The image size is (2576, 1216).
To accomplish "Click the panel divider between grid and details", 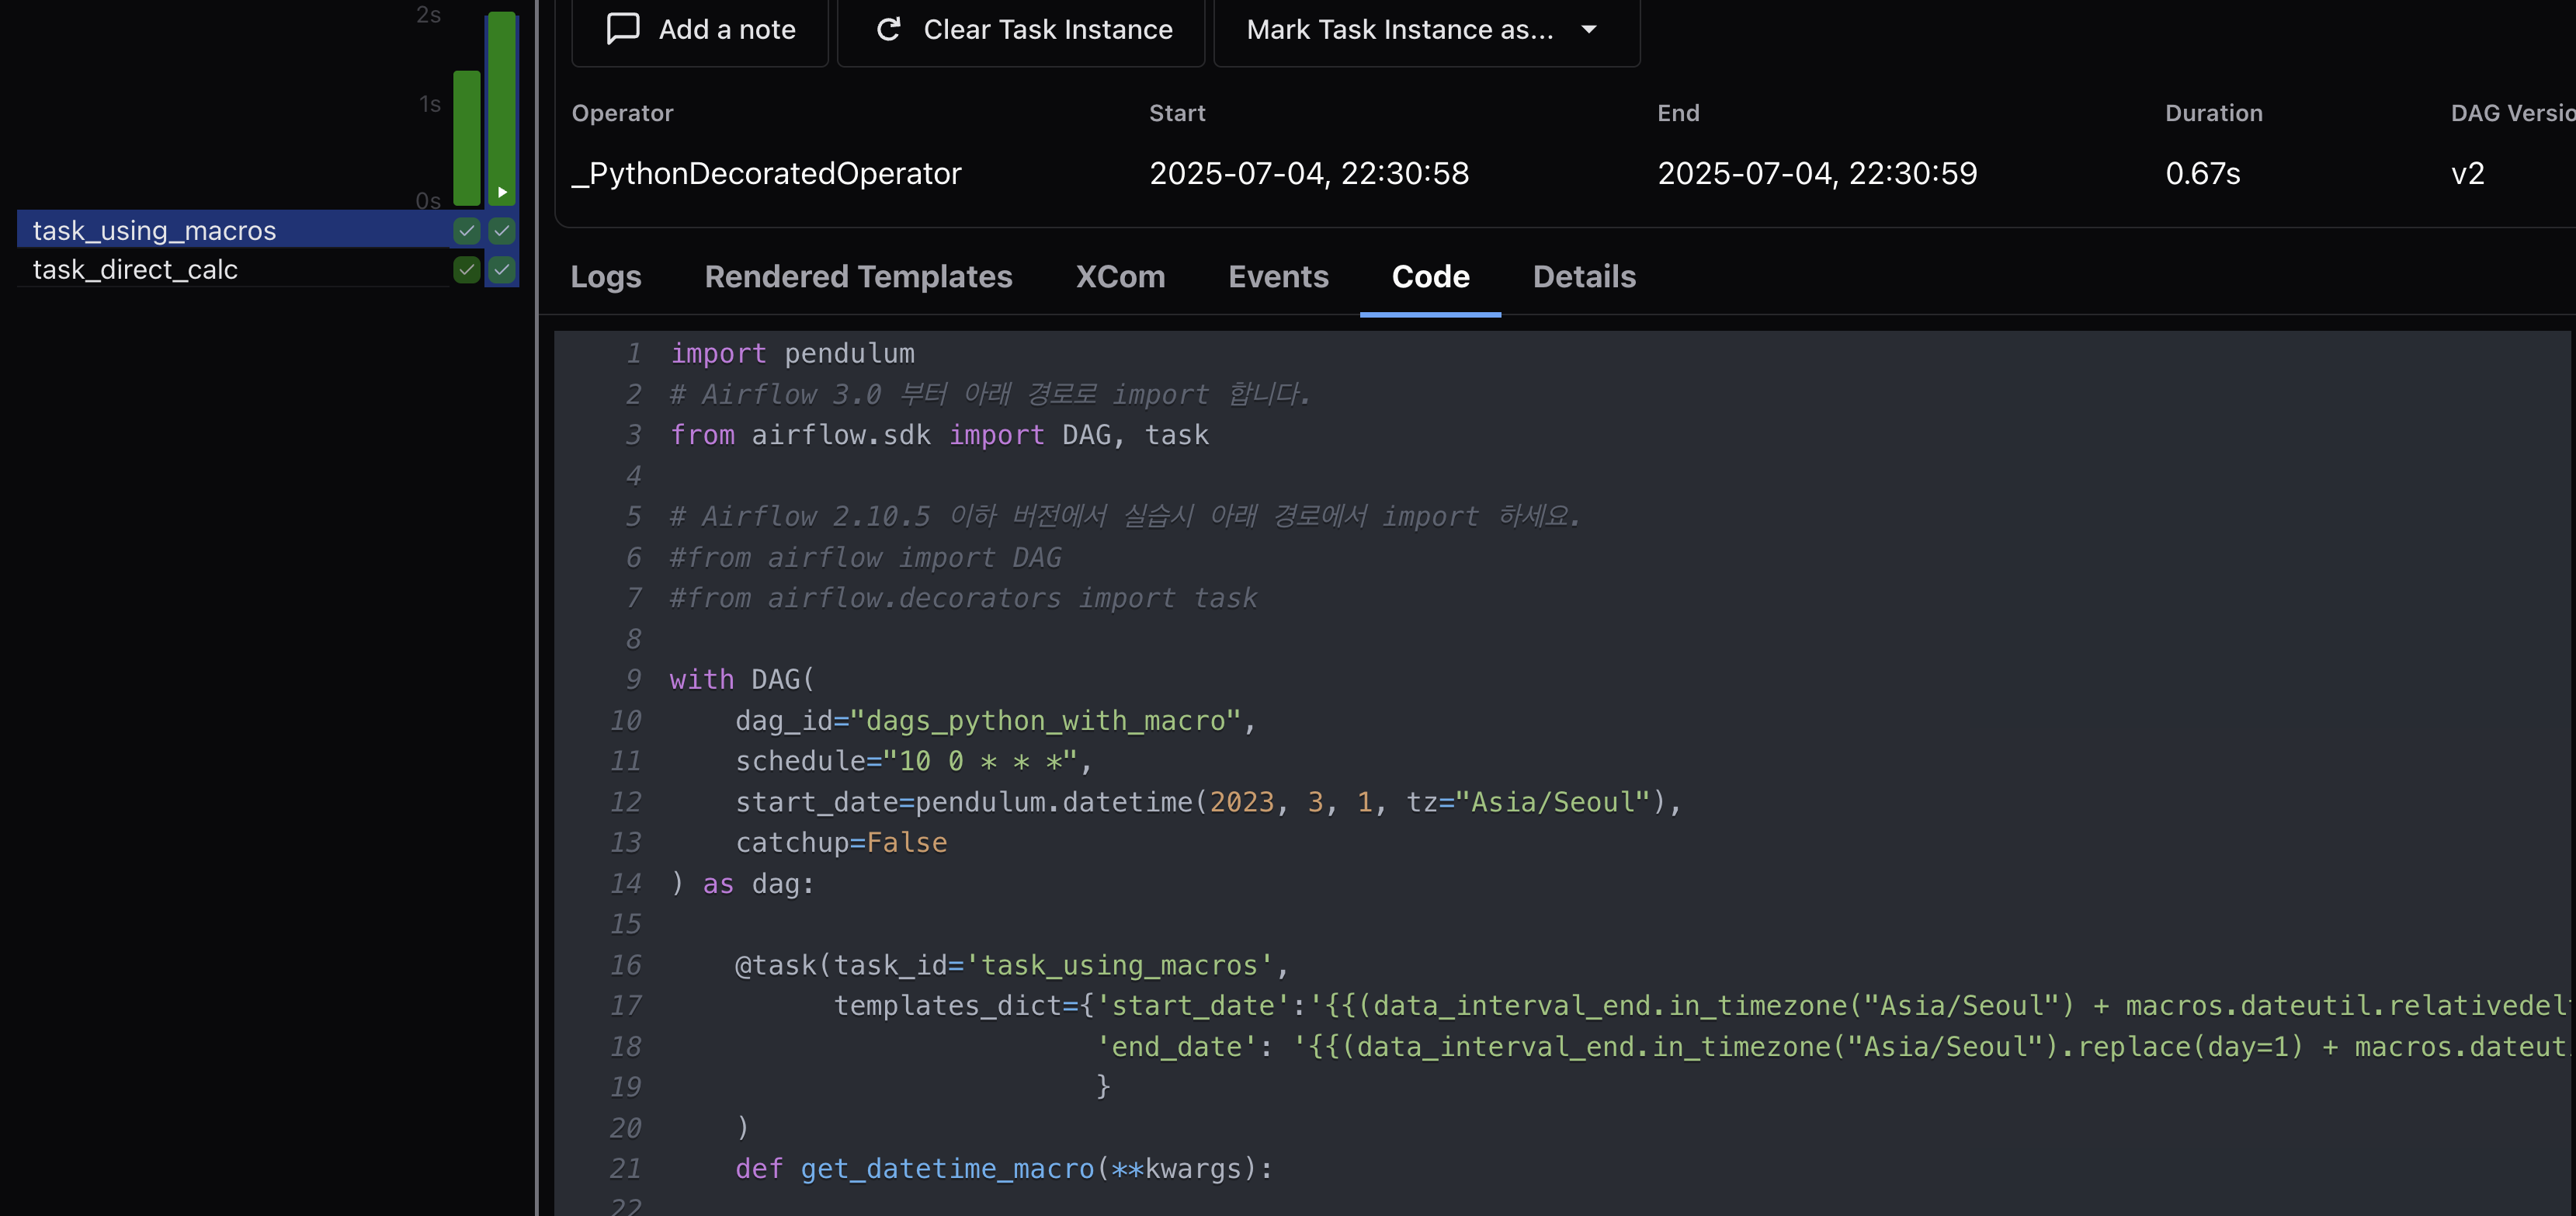I will [x=537, y=608].
